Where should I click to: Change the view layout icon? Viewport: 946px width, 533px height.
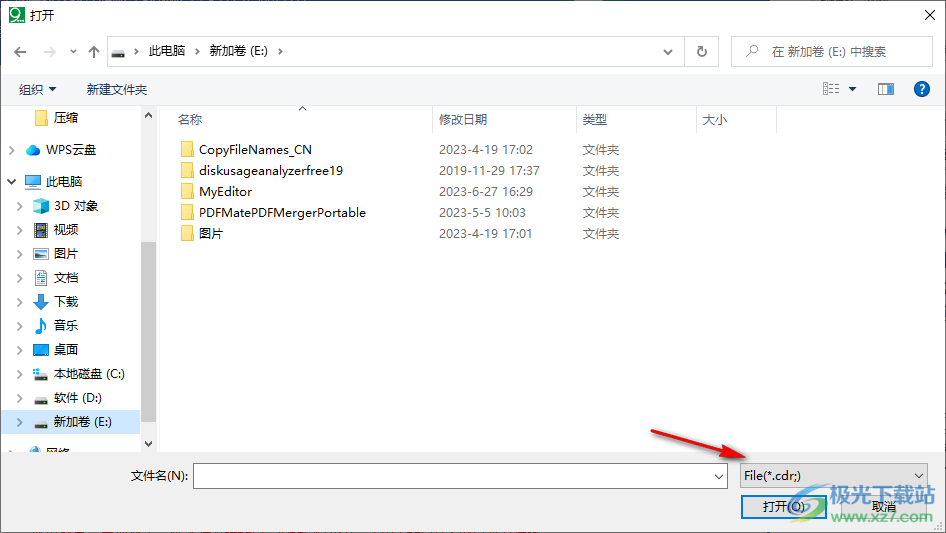point(831,89)
